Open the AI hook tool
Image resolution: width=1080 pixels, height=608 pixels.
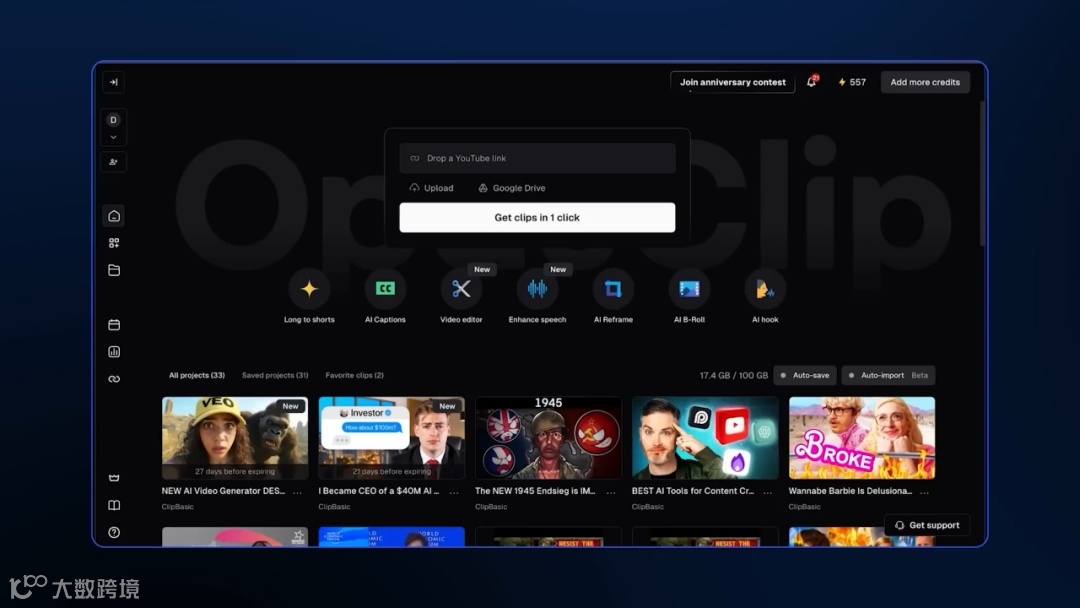(765, 296)
